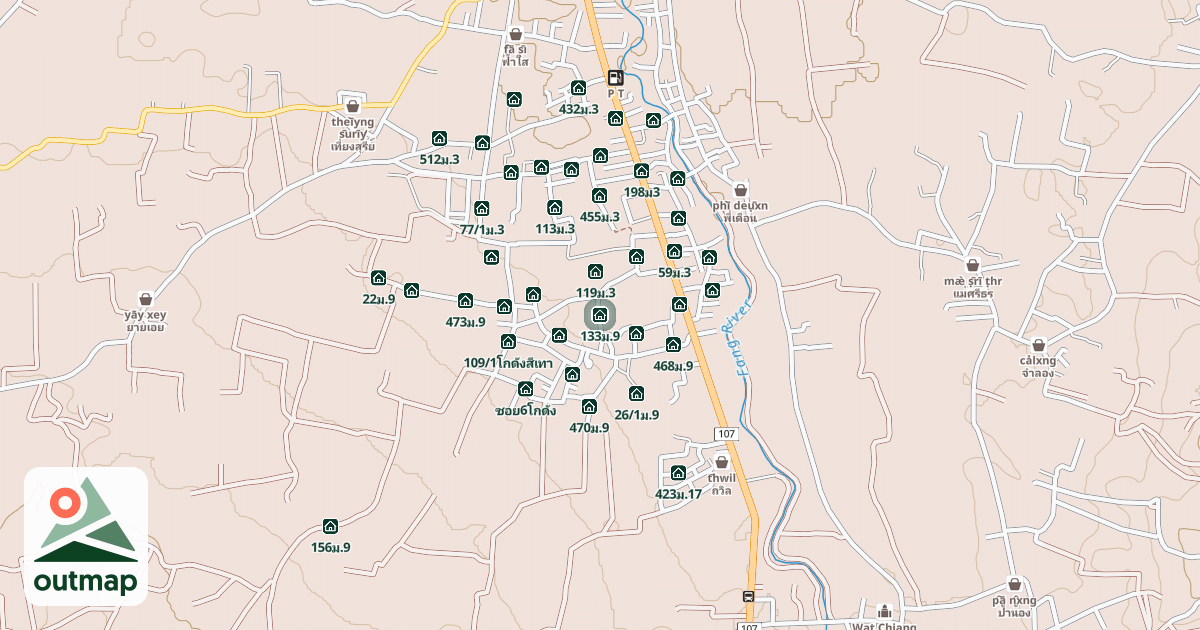The image size is (1200, 630).
Task: Select house marker 156ม.9
Action: tap(330, 526)
